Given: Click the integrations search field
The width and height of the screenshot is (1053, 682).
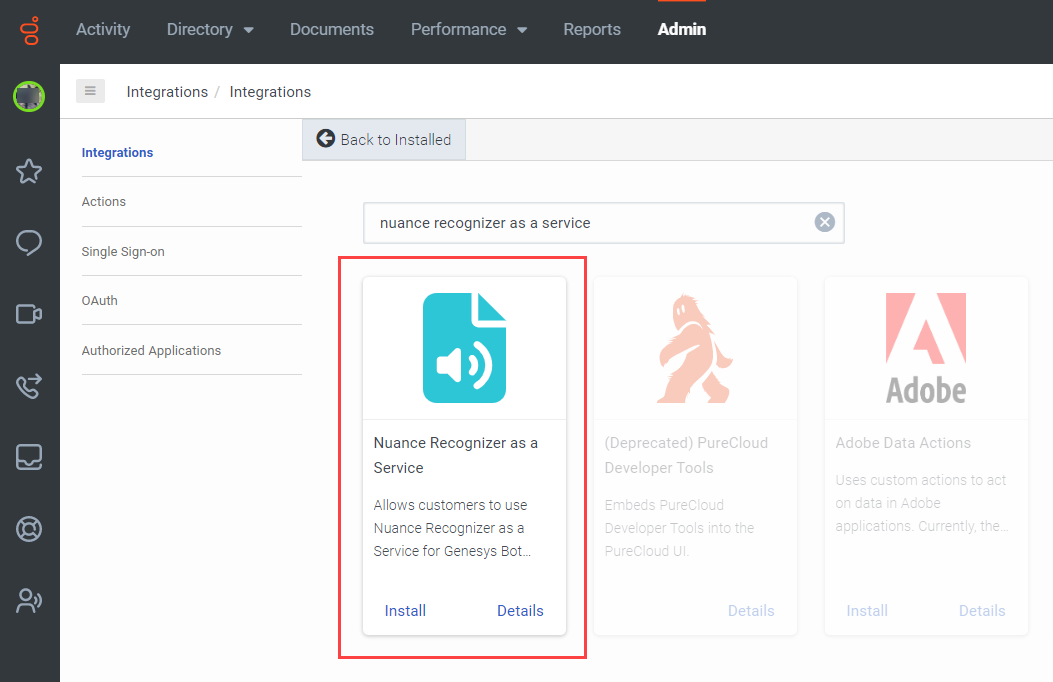Looking at the screenshot, I should coord(590,223).
